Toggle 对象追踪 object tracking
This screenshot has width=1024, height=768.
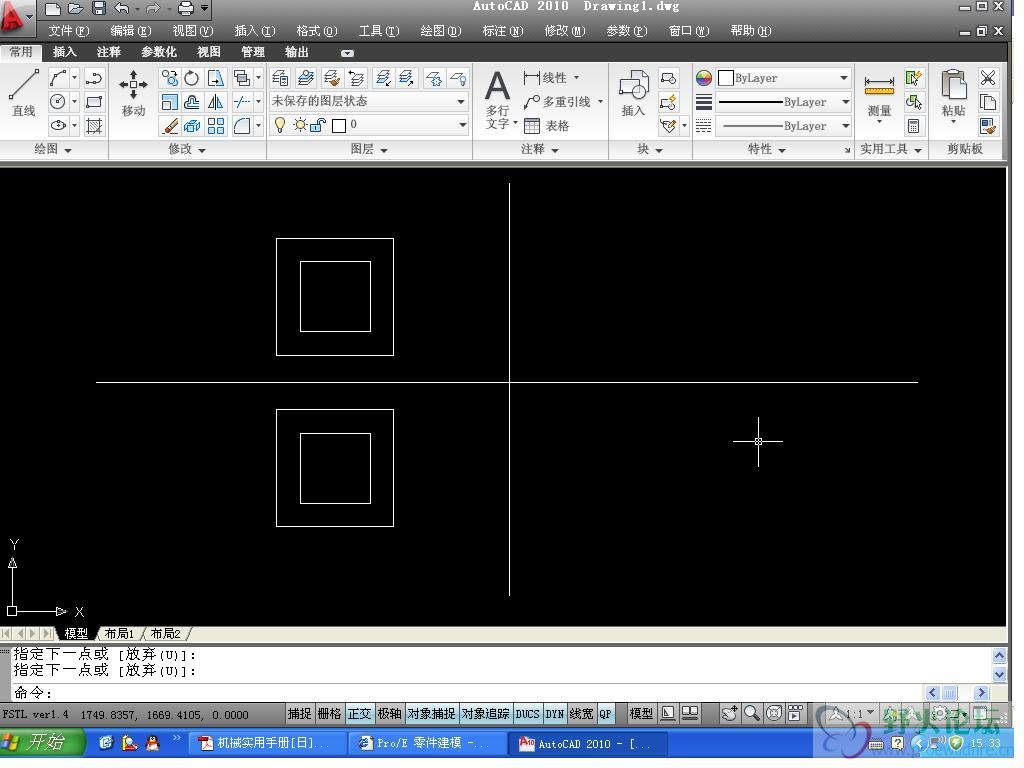point(485,714)
